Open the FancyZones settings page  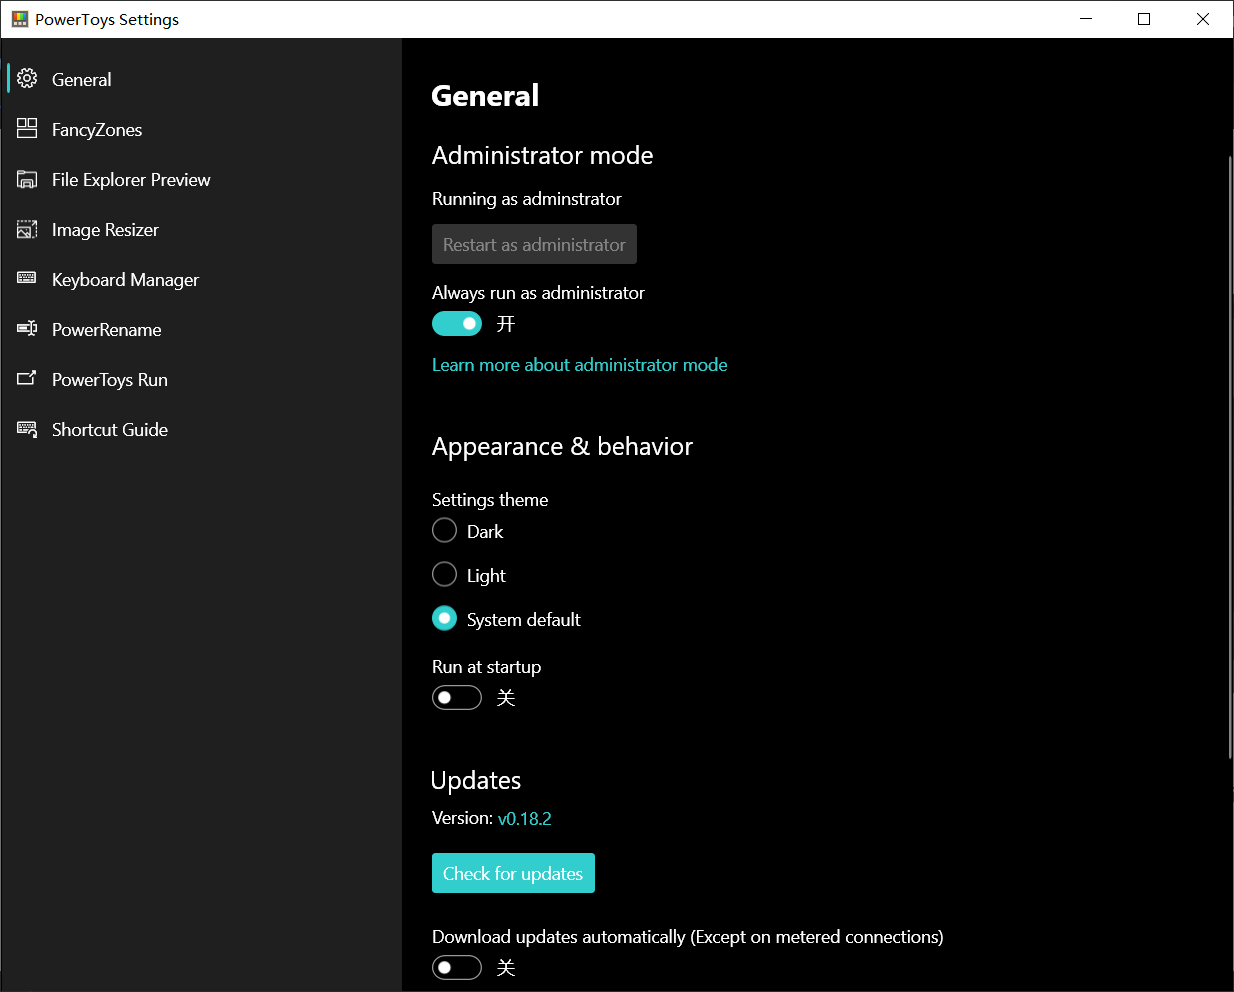(97, 130)
